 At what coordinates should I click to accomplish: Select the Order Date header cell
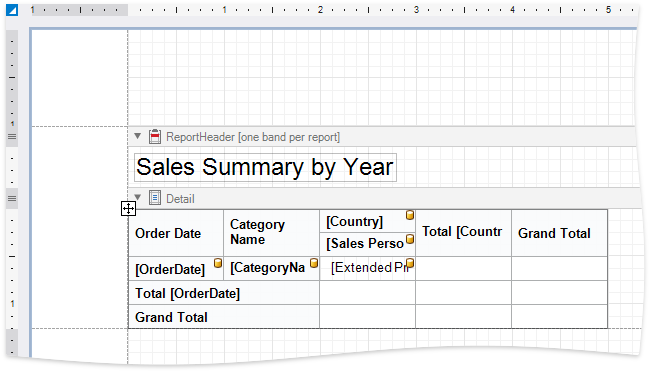coord(176,233)
